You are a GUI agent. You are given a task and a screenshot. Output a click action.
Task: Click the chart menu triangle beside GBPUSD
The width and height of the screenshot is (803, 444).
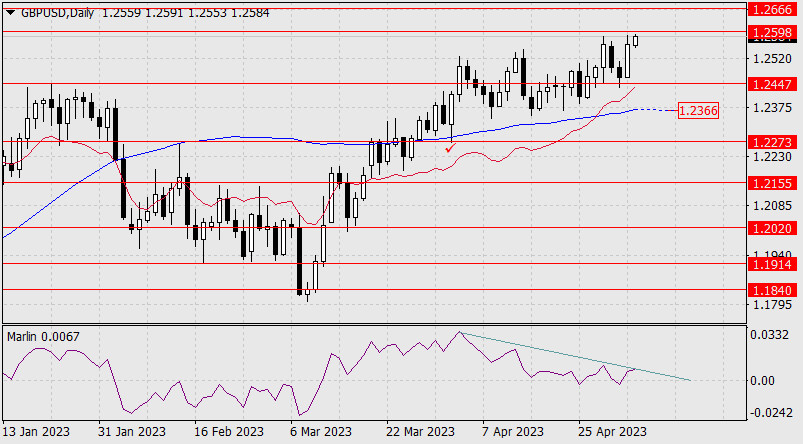click(10, 13)
